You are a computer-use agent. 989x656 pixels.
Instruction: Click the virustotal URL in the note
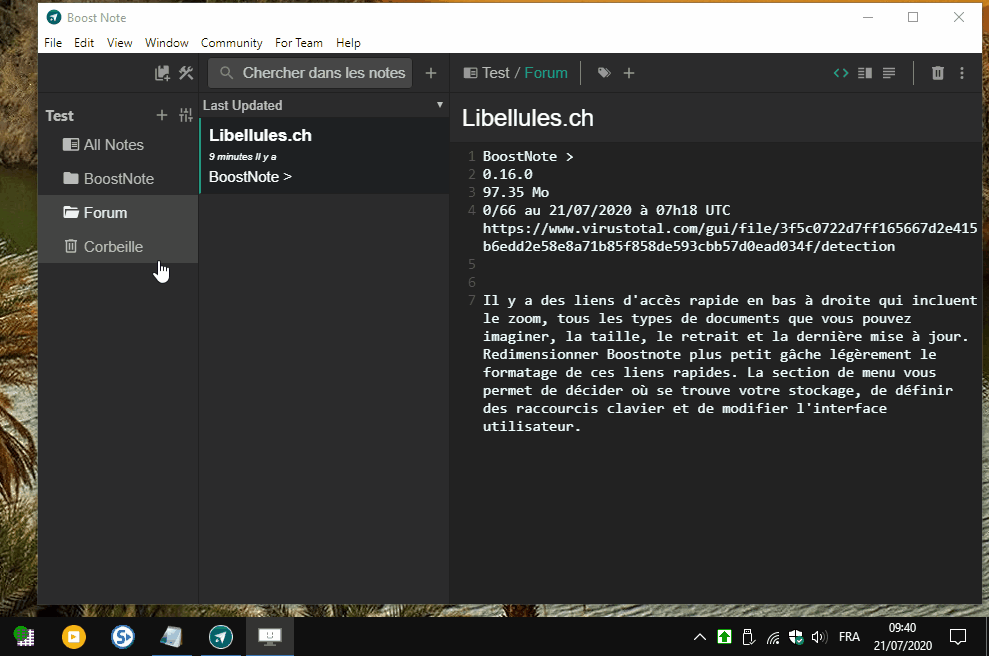pos(730,237)
